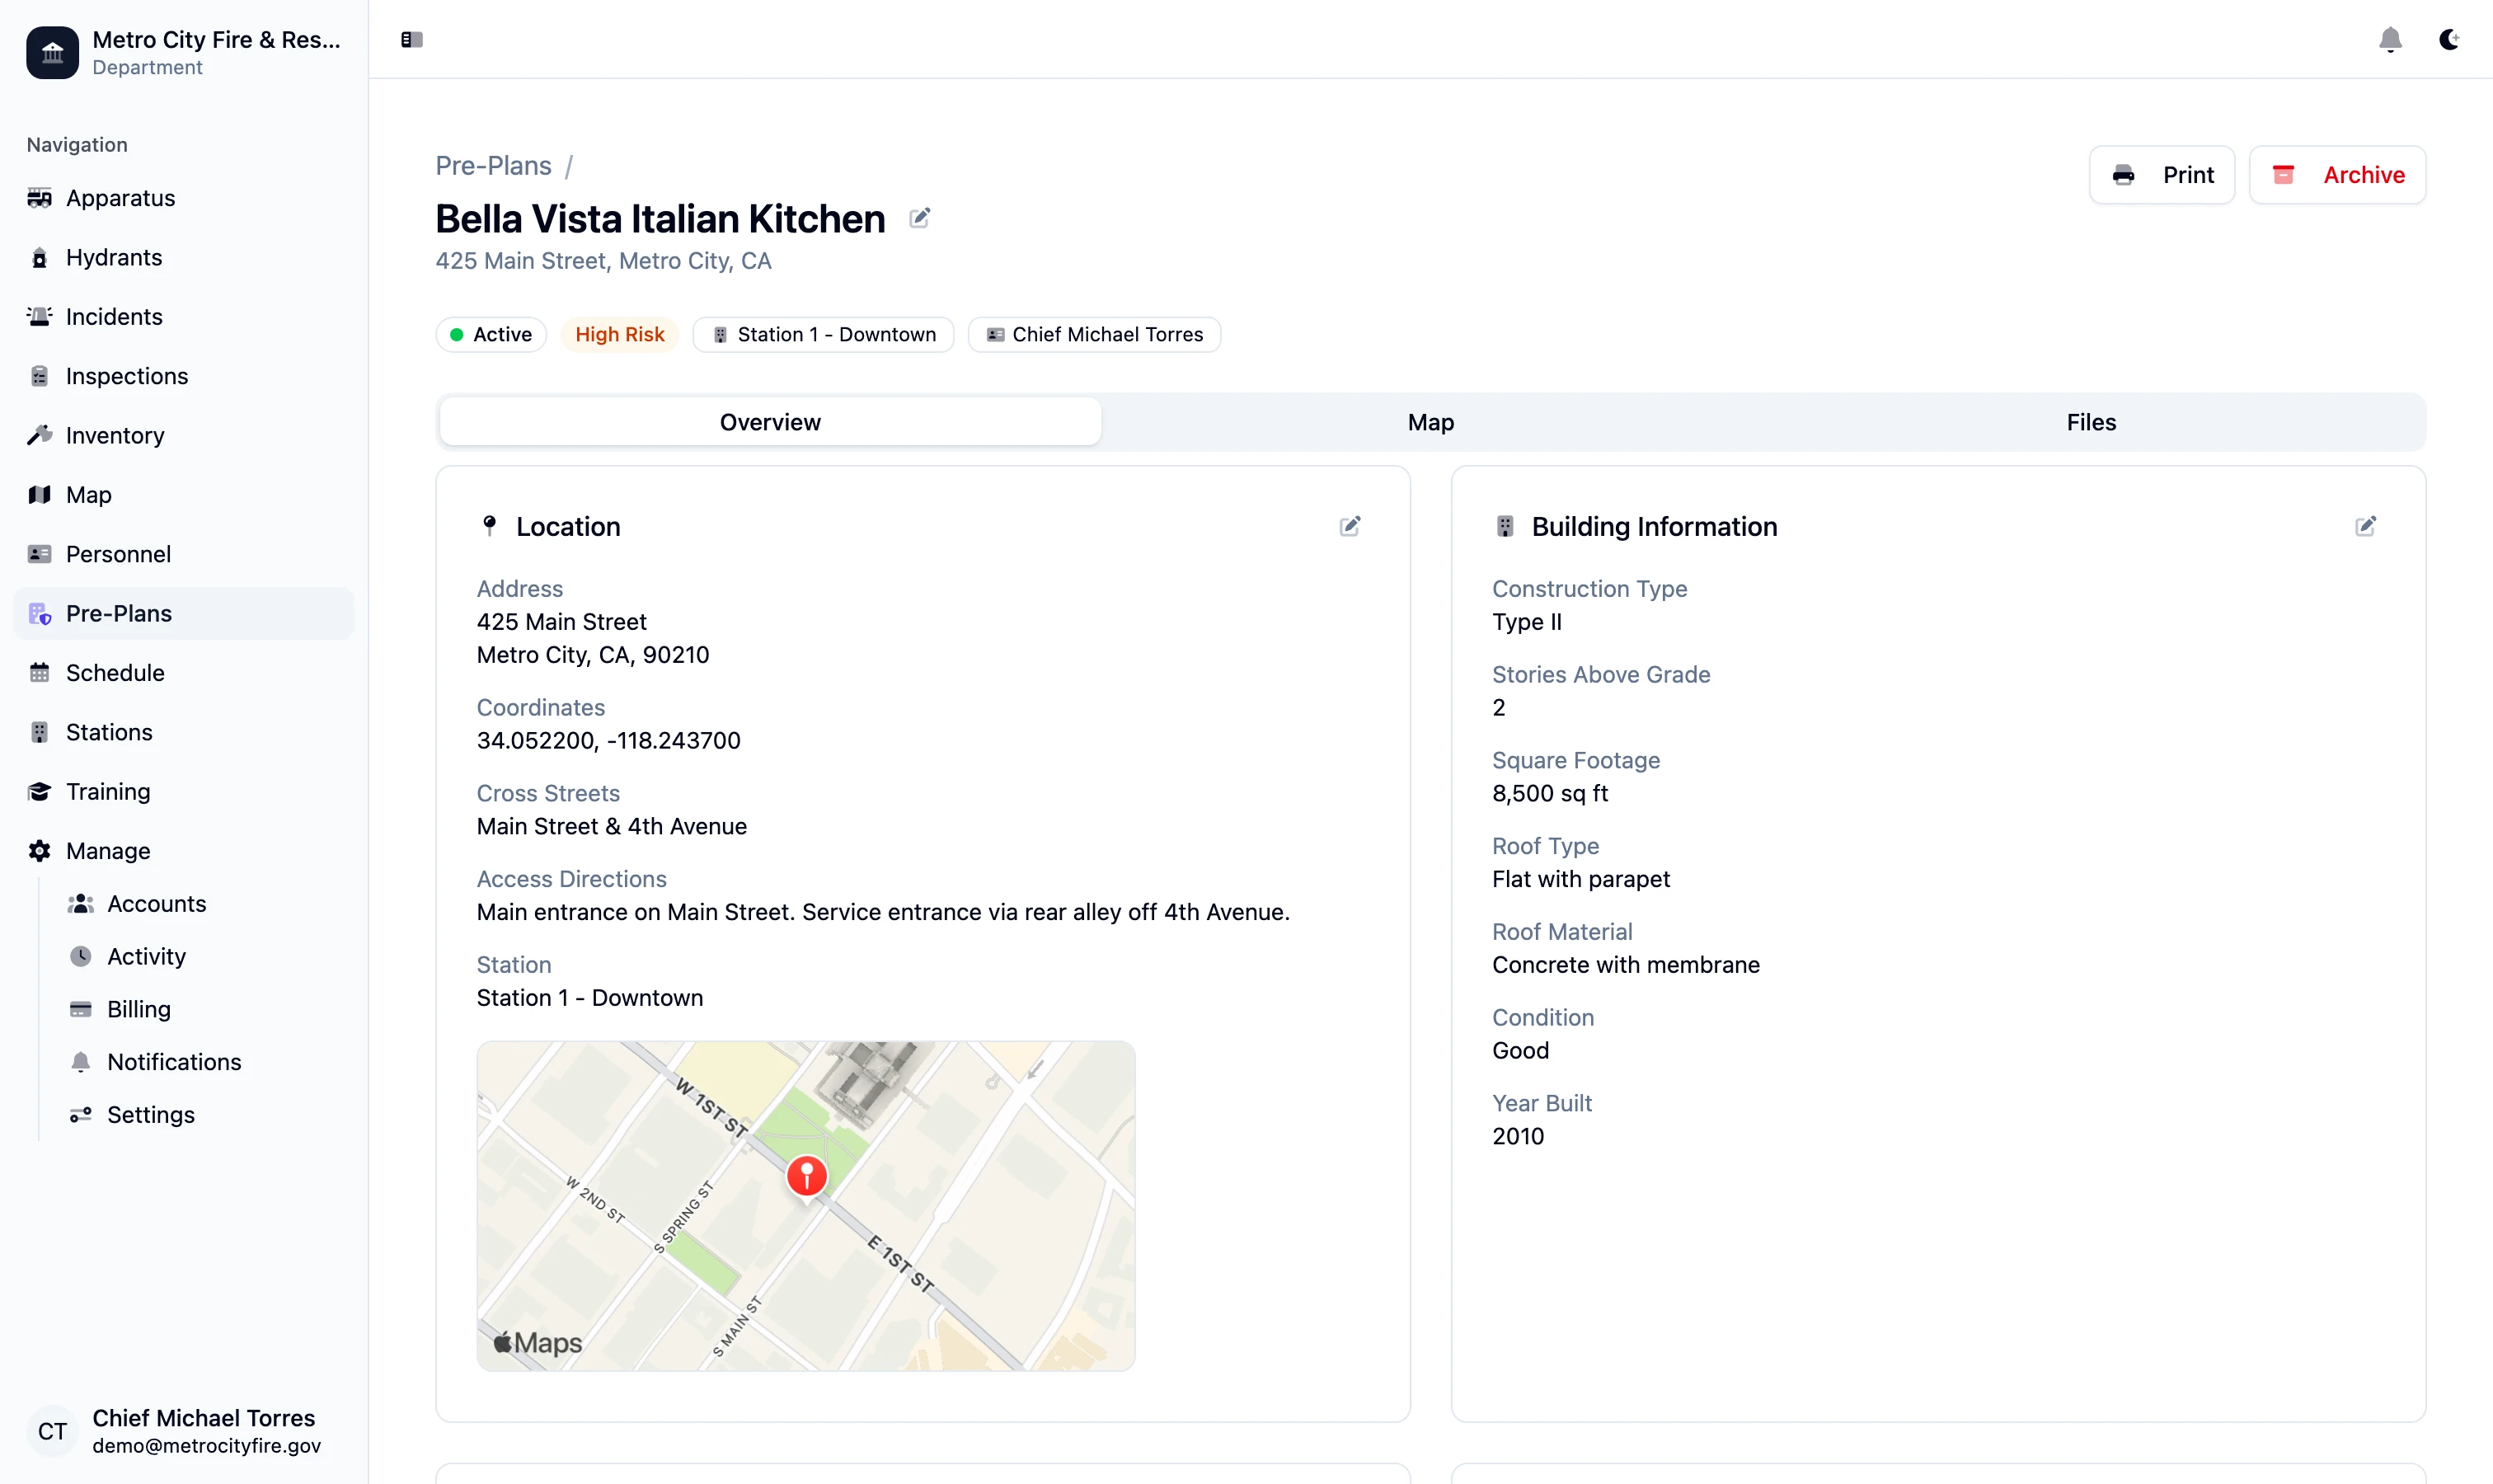The image size is (2493, 1484).
Task: Edit the Location card
Action: pos(1349,526)
